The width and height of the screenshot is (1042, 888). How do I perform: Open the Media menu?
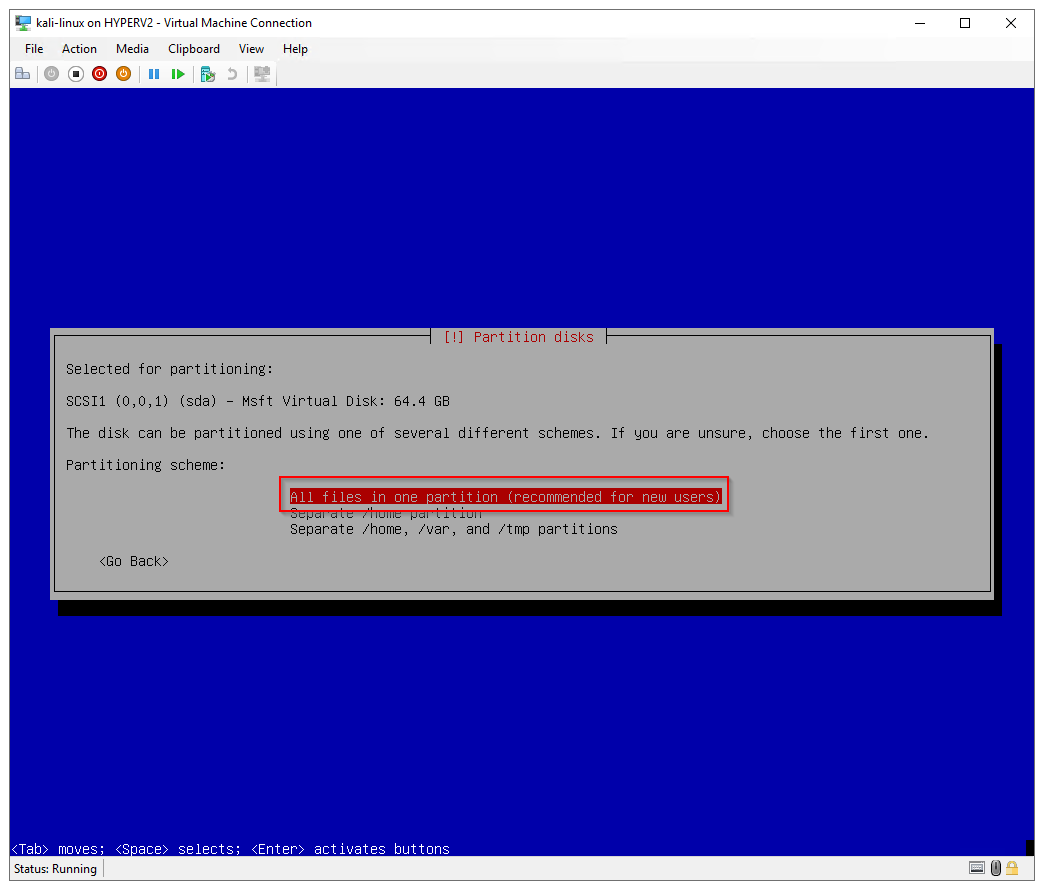132,49
